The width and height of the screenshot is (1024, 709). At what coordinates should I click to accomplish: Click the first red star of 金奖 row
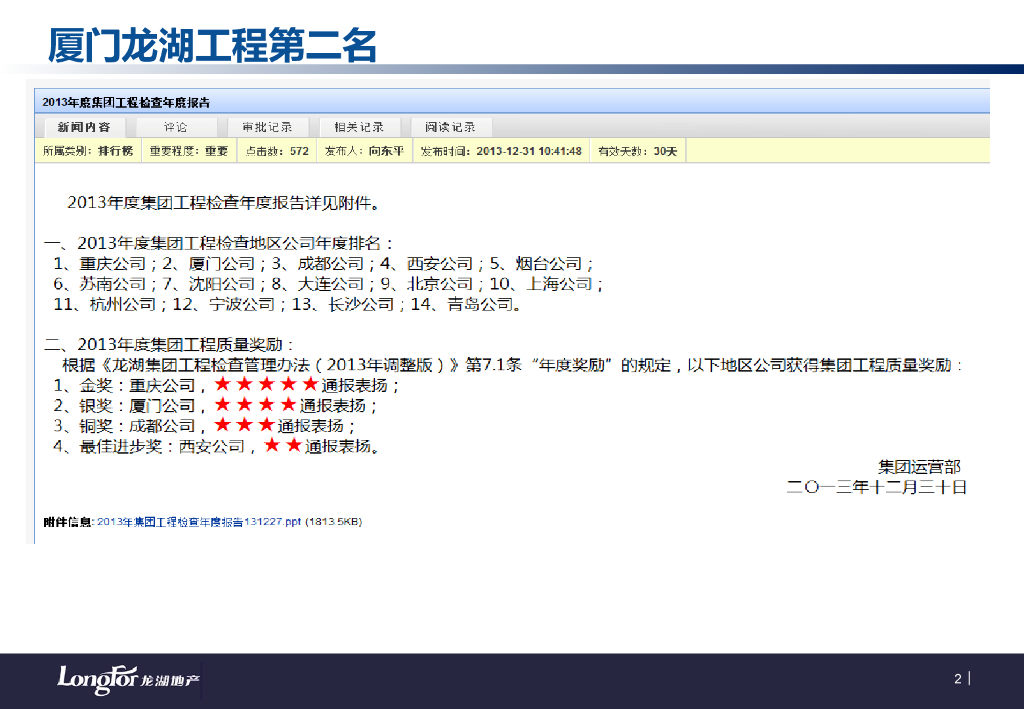pos(223,384)
